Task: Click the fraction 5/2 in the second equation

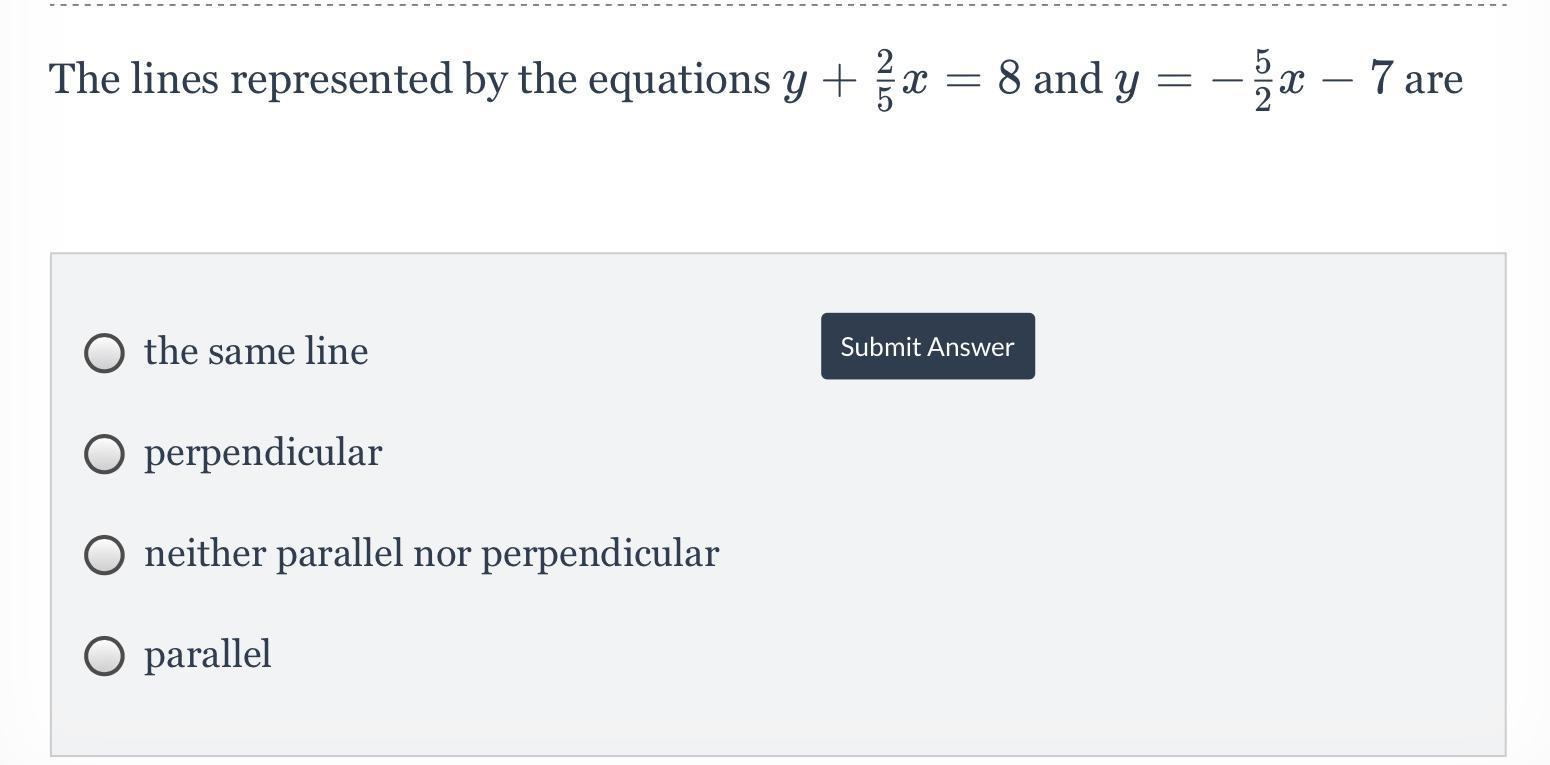Action: coord(1262,79)
